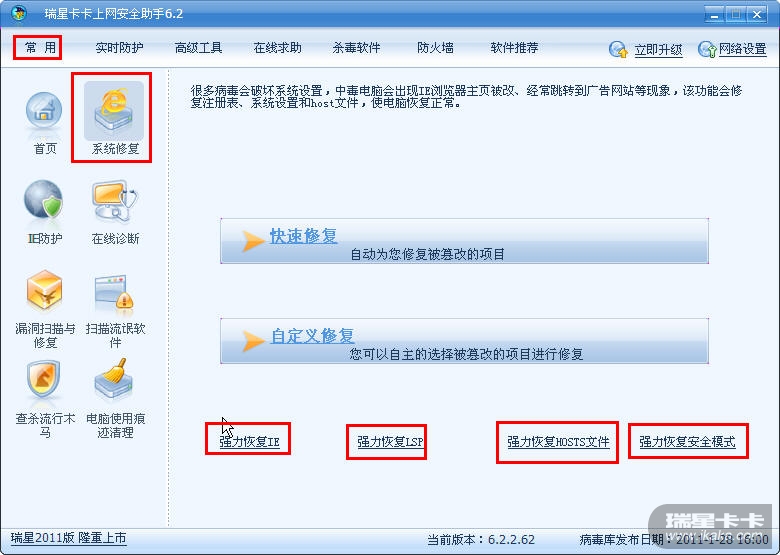
Task: Go to the 杀毒软件 tab
Action: 356,48
